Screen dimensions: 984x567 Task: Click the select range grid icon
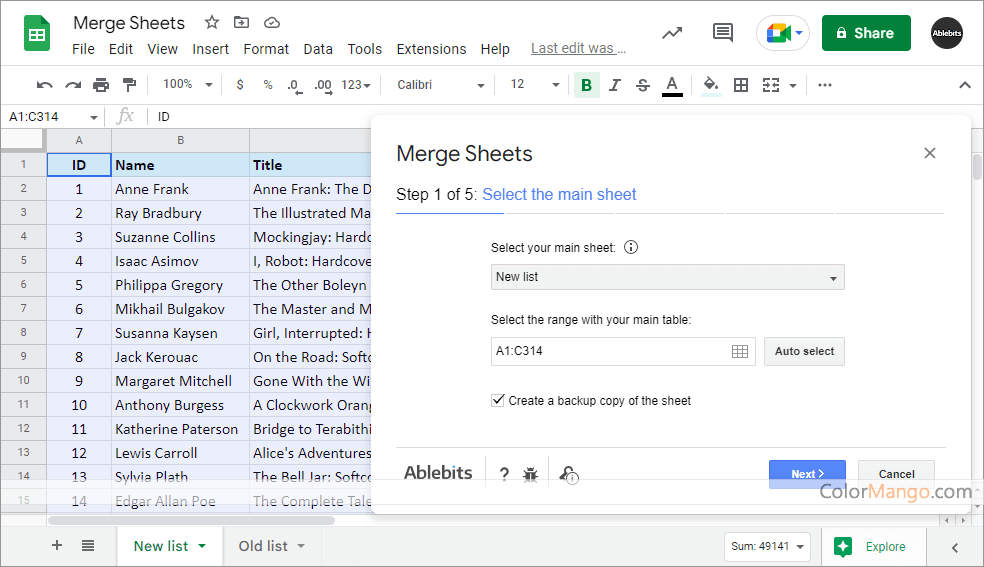pyautogui.click(x=740, y=351)
